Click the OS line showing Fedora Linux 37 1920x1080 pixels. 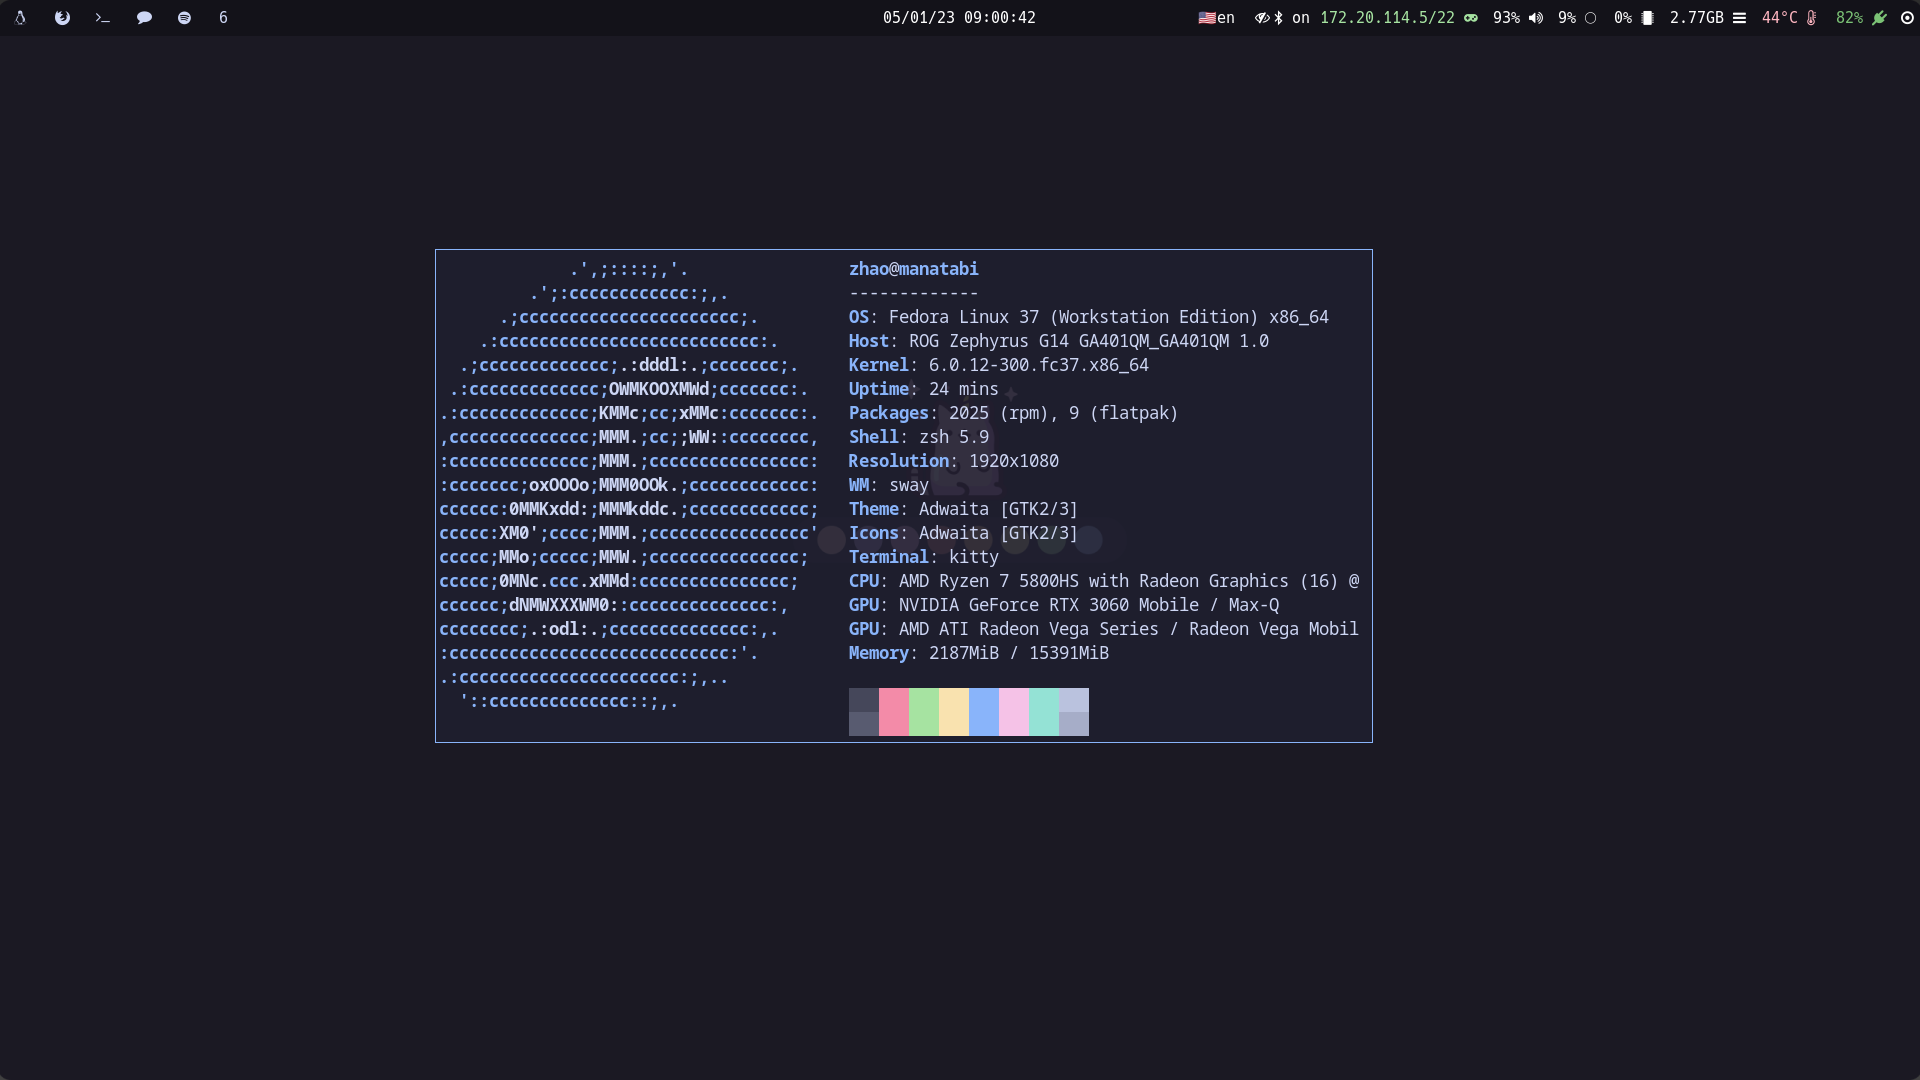pos(1089,317)
